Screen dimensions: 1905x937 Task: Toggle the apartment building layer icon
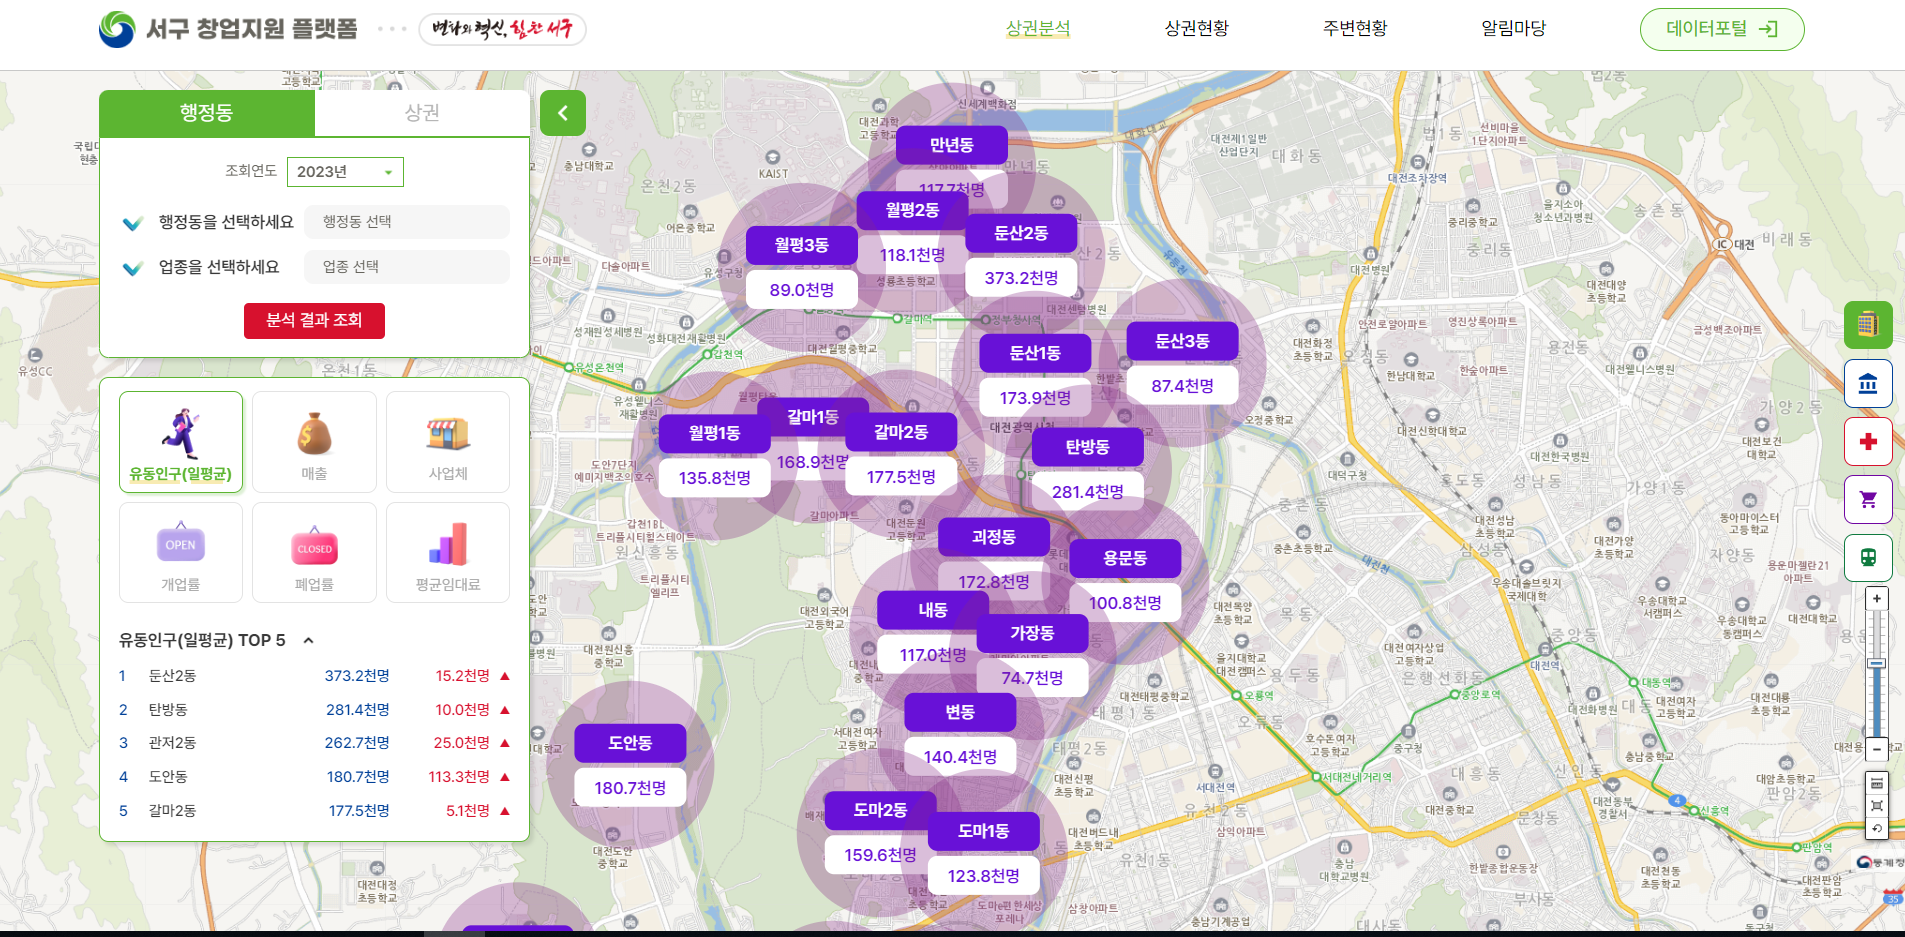(1868, 325)
